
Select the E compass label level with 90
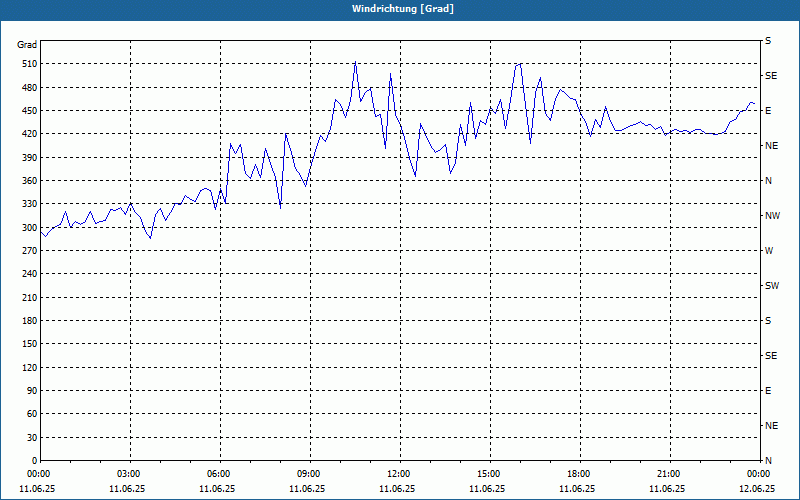[768, 391]
